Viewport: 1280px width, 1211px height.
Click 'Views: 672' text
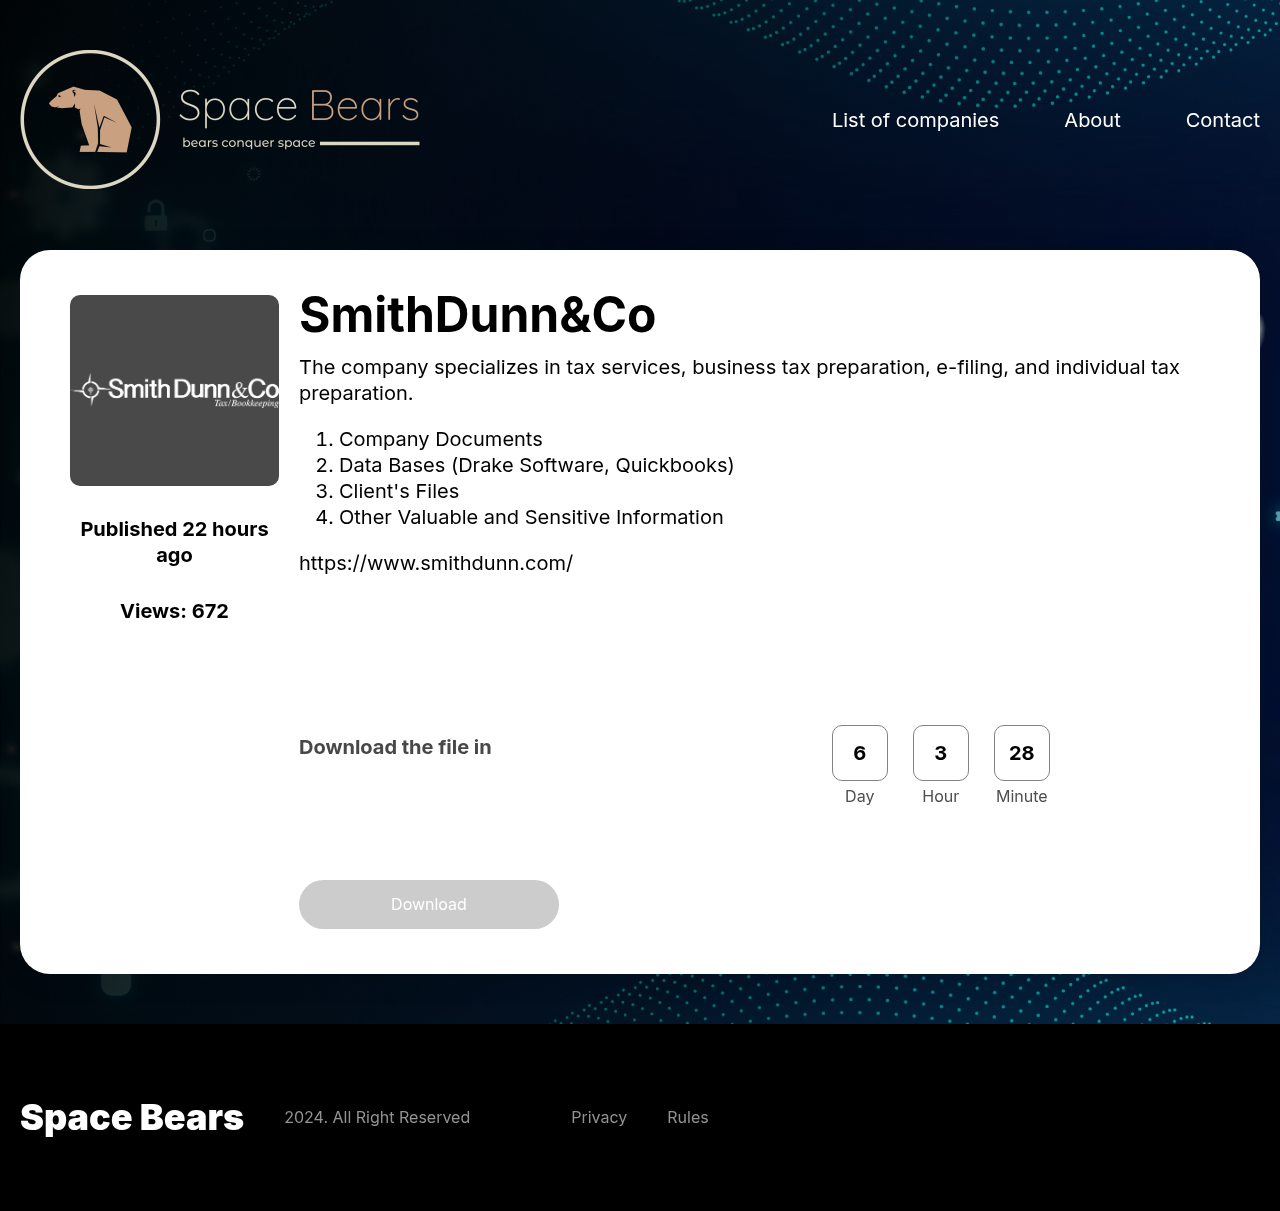click(174, 611)
